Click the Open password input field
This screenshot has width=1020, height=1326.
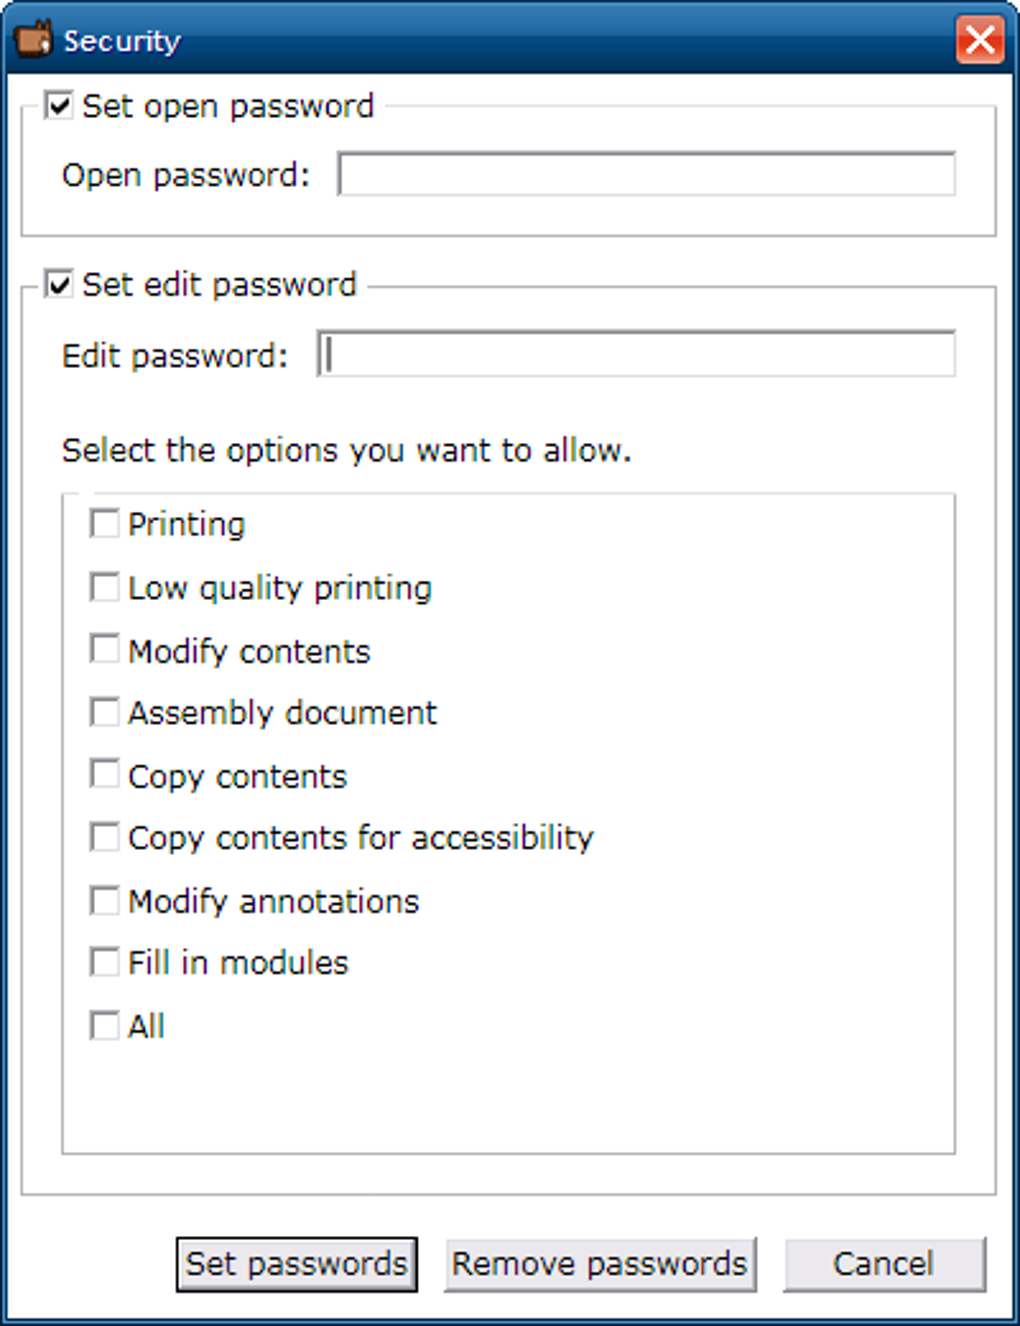click(646, 174)
